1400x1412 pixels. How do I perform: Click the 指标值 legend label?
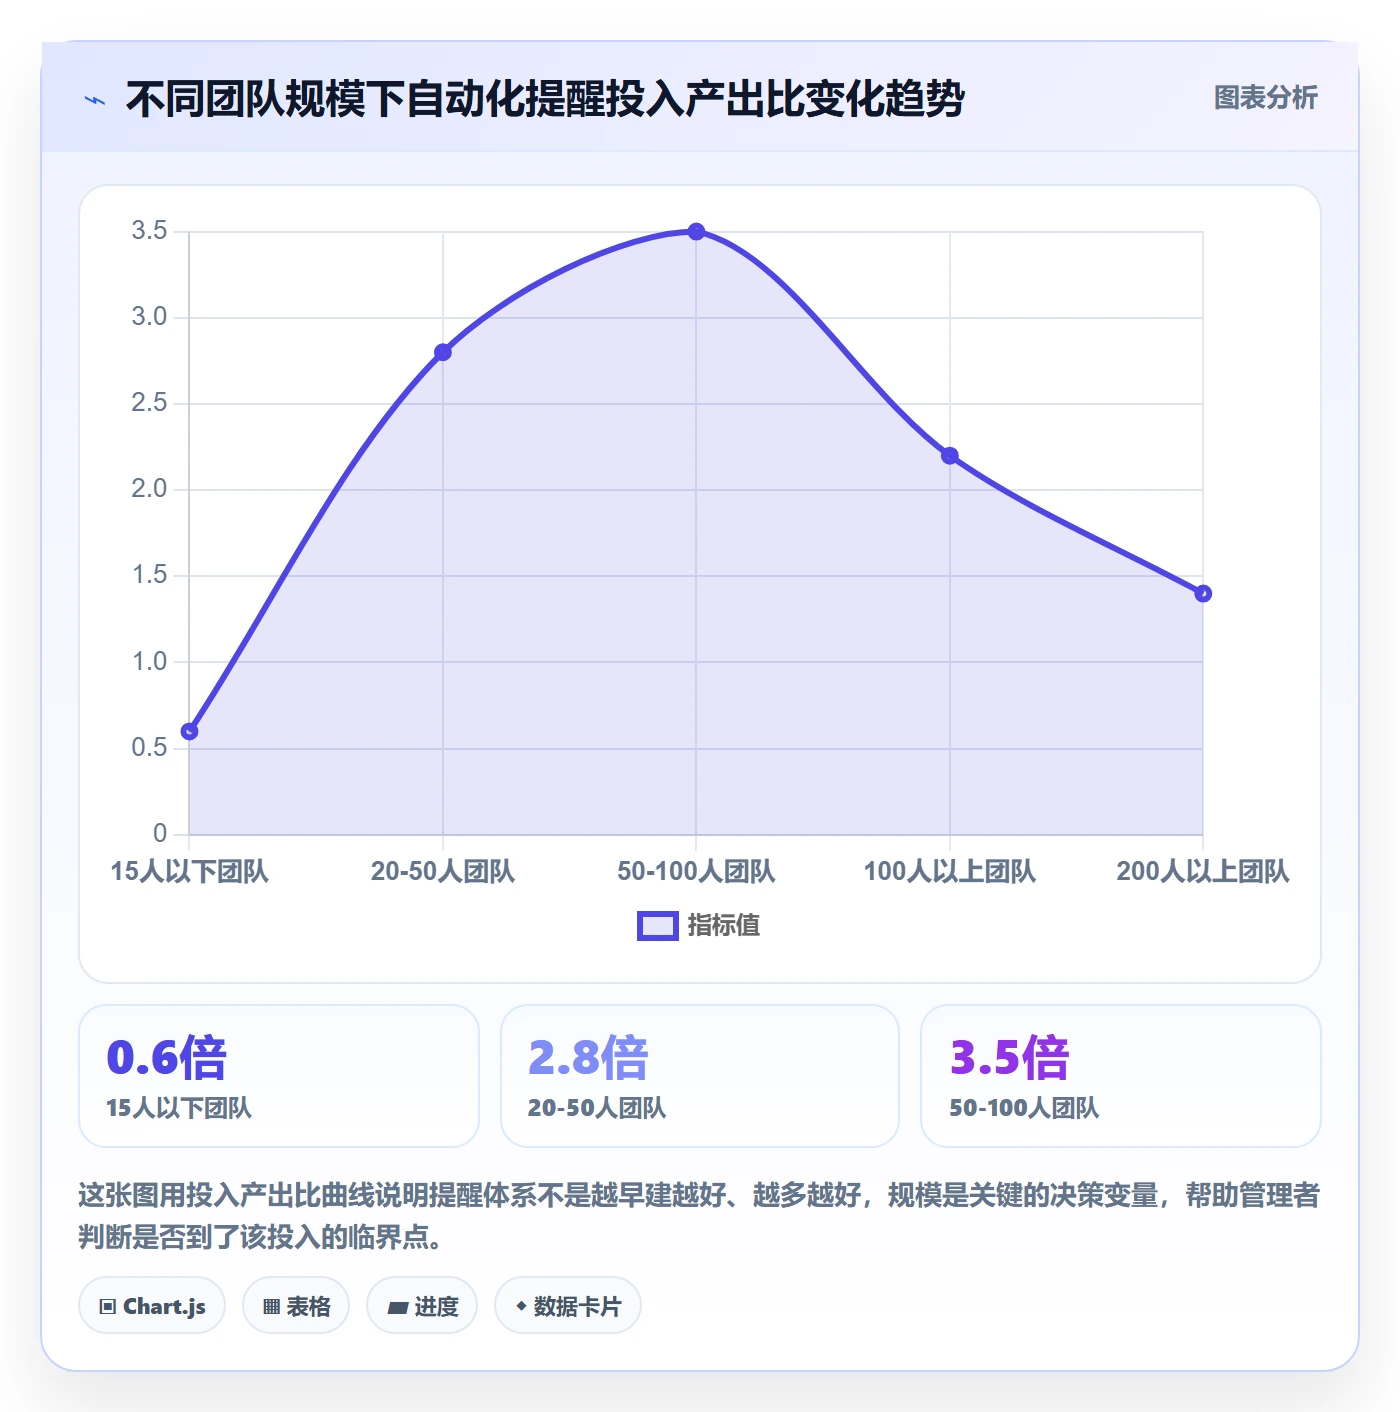click(x=724, y=926)
